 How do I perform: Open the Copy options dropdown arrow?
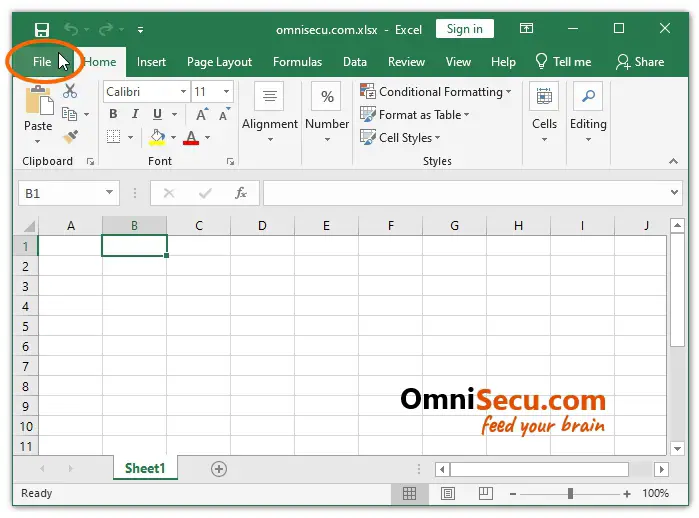[x=86, y=115]
